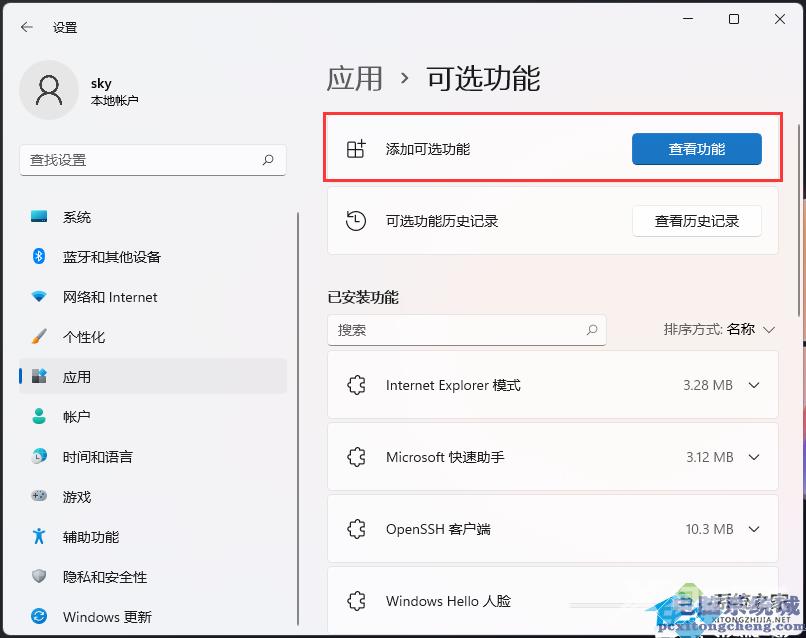Image resolution: width=806 pixels, height=638 pixels.
Task: Open 网络和 Internet settings
Action: tap(153, 297)
